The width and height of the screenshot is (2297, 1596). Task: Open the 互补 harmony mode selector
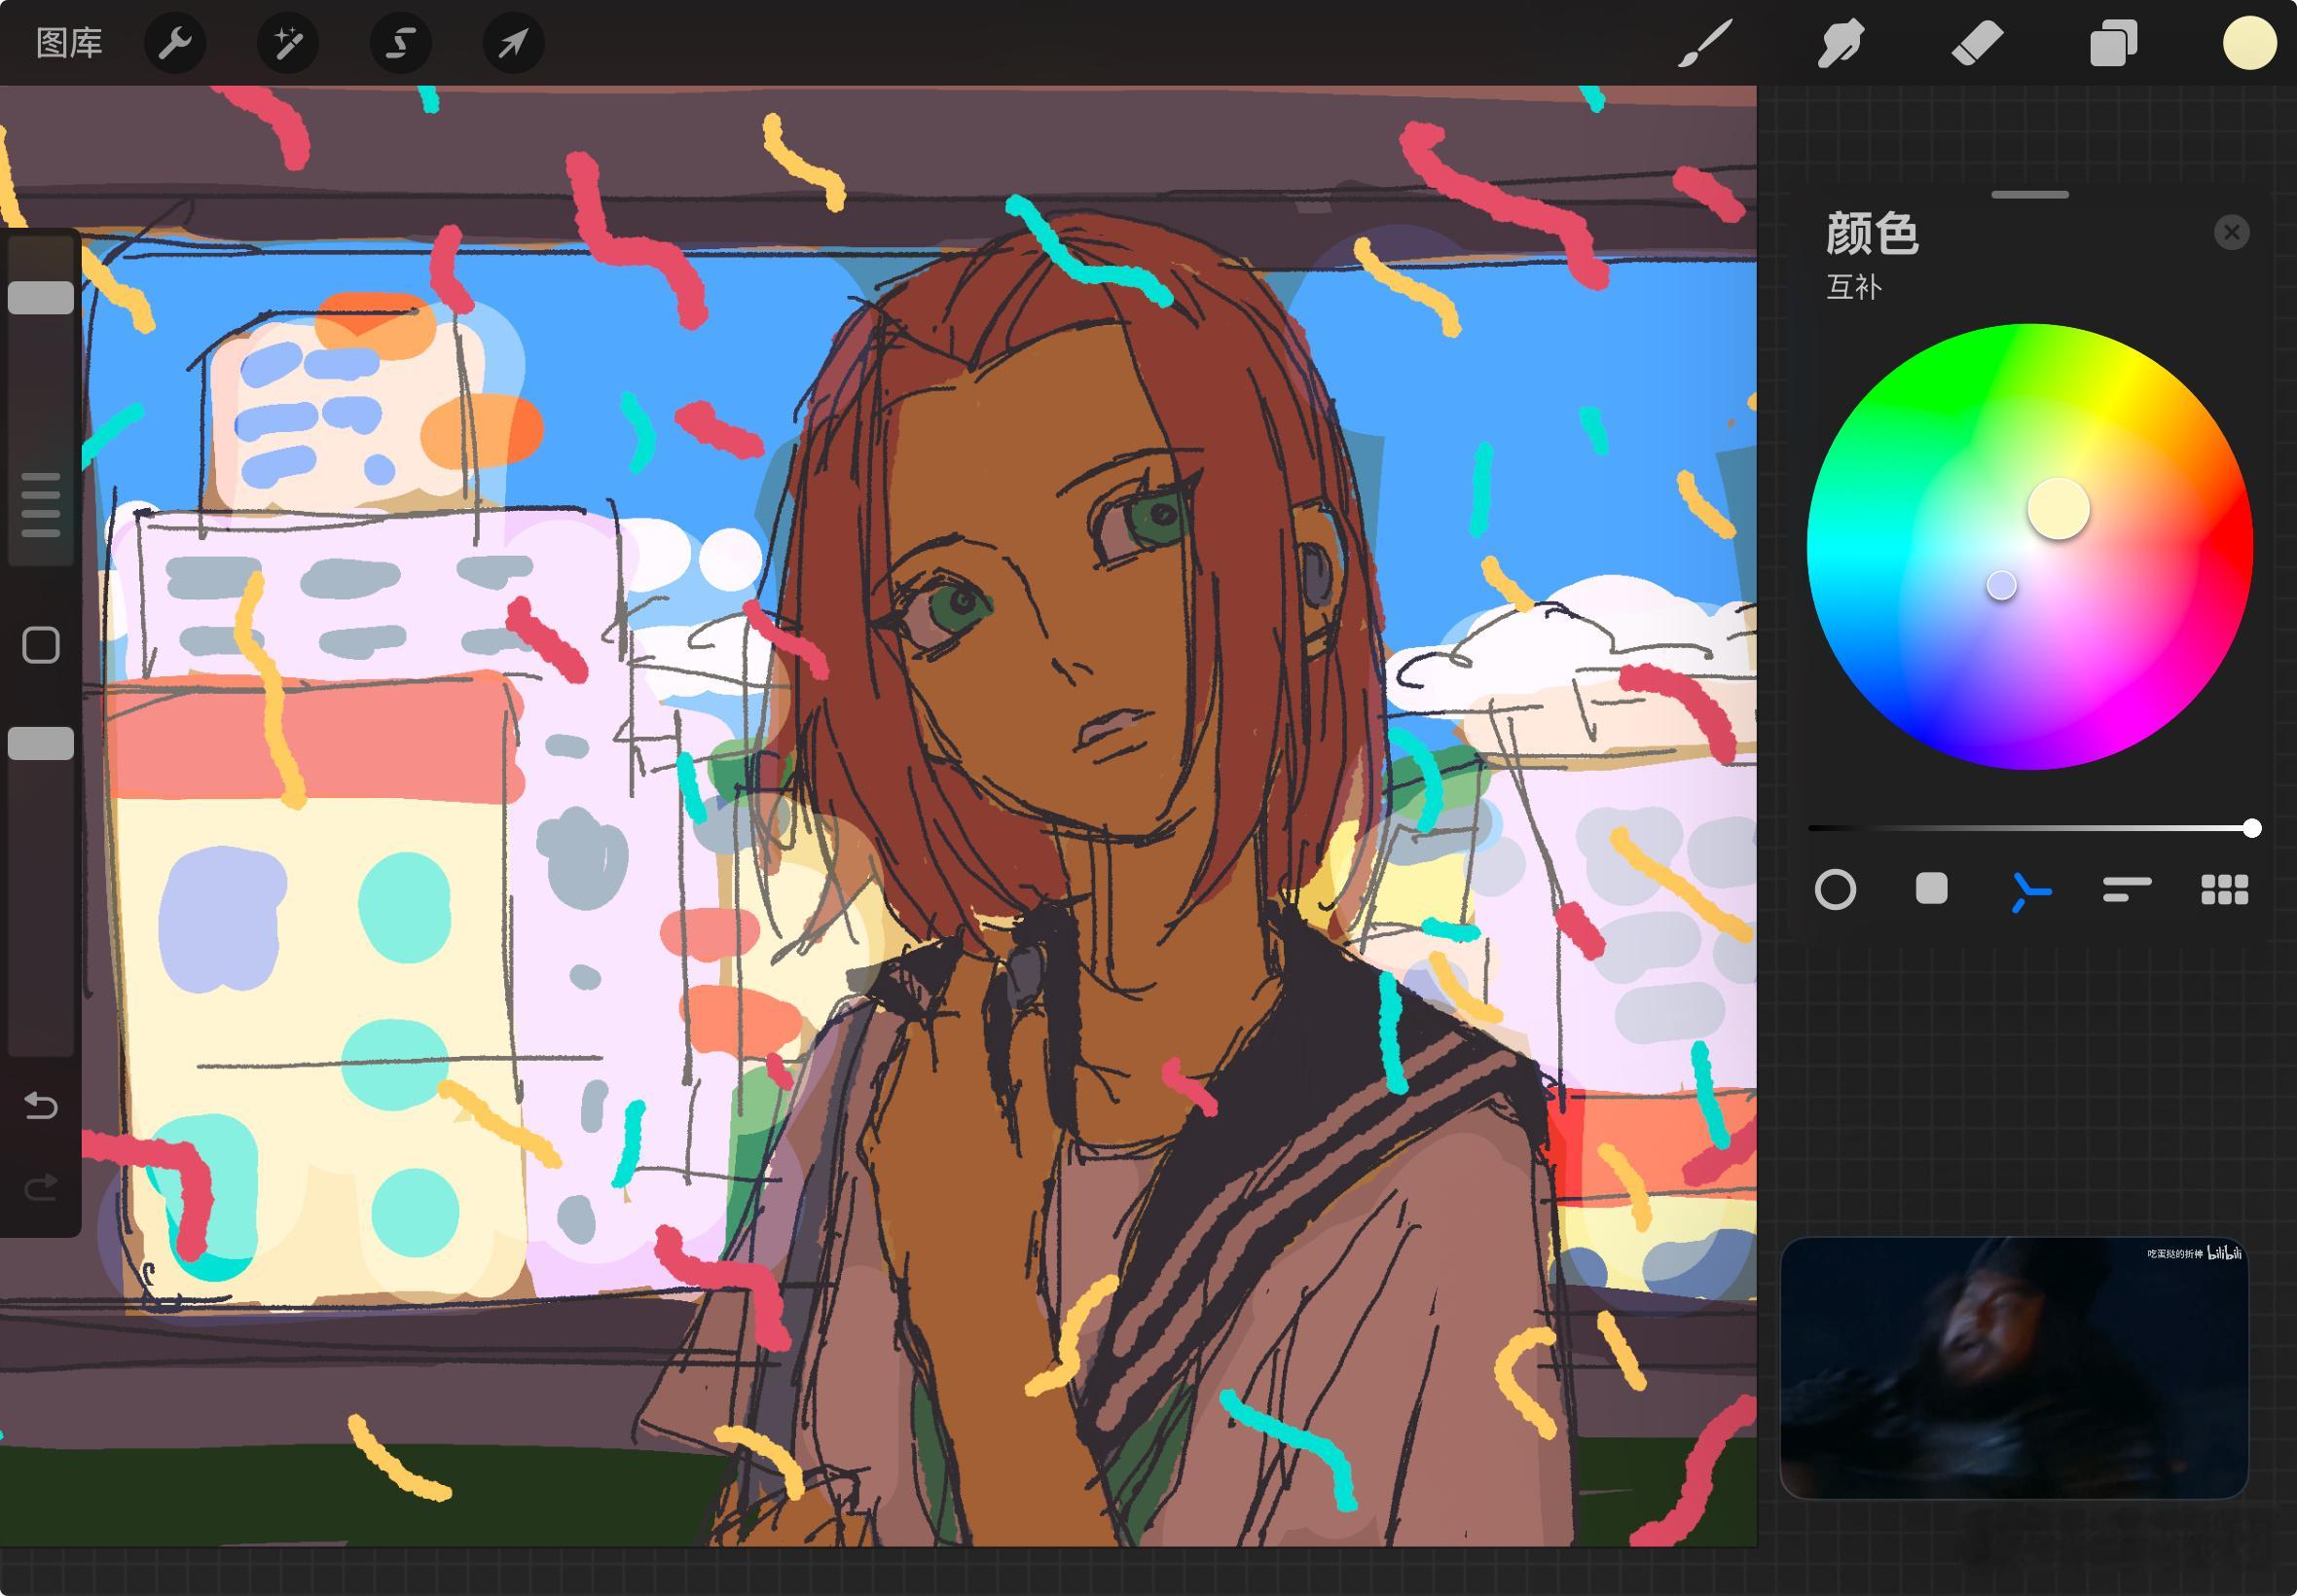(x=1854, y=288)
